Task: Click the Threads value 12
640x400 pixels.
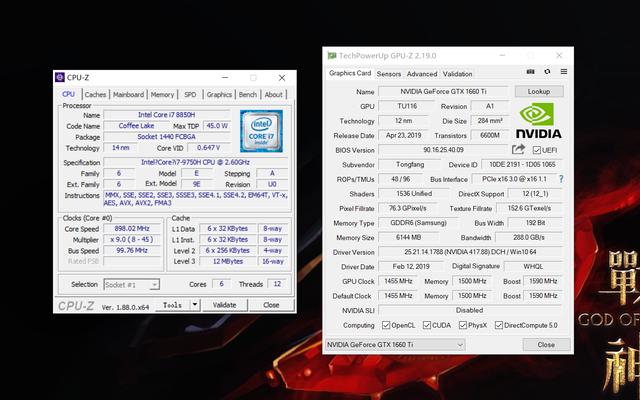Action: click(x=278, y=284)
